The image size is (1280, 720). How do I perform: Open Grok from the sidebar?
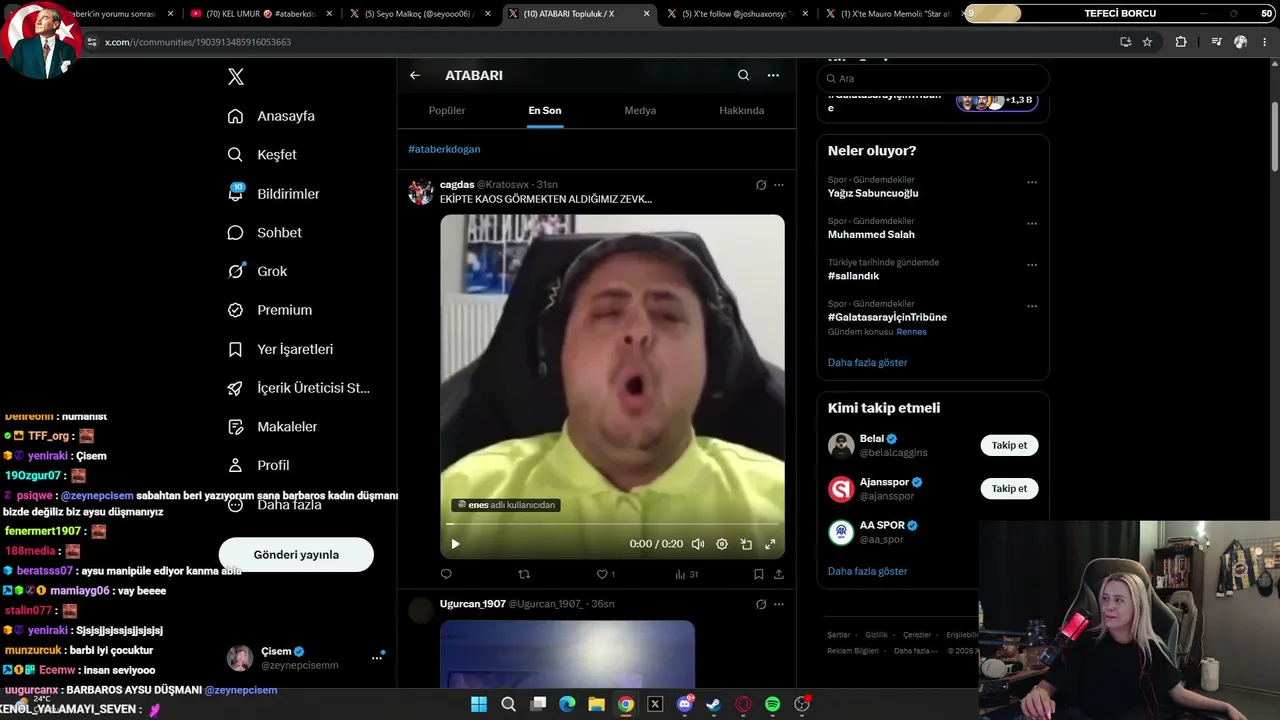tap(257, 271)
